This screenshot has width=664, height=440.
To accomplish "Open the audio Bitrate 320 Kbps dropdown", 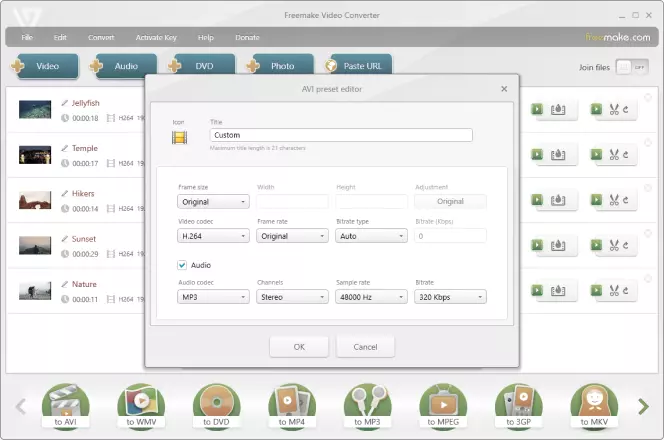I will coord(450,297).
